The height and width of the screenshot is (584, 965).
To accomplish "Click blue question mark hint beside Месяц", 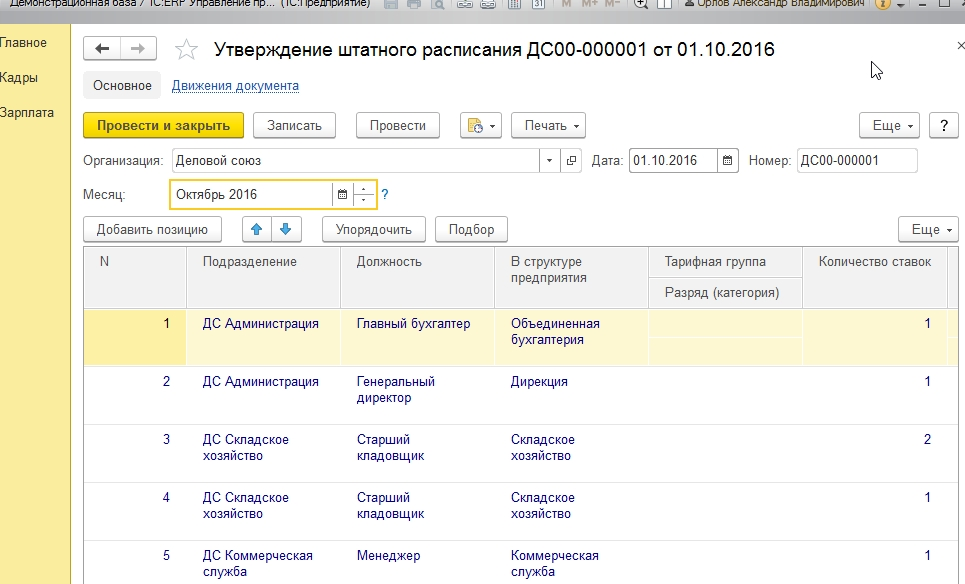I will 385,194.
